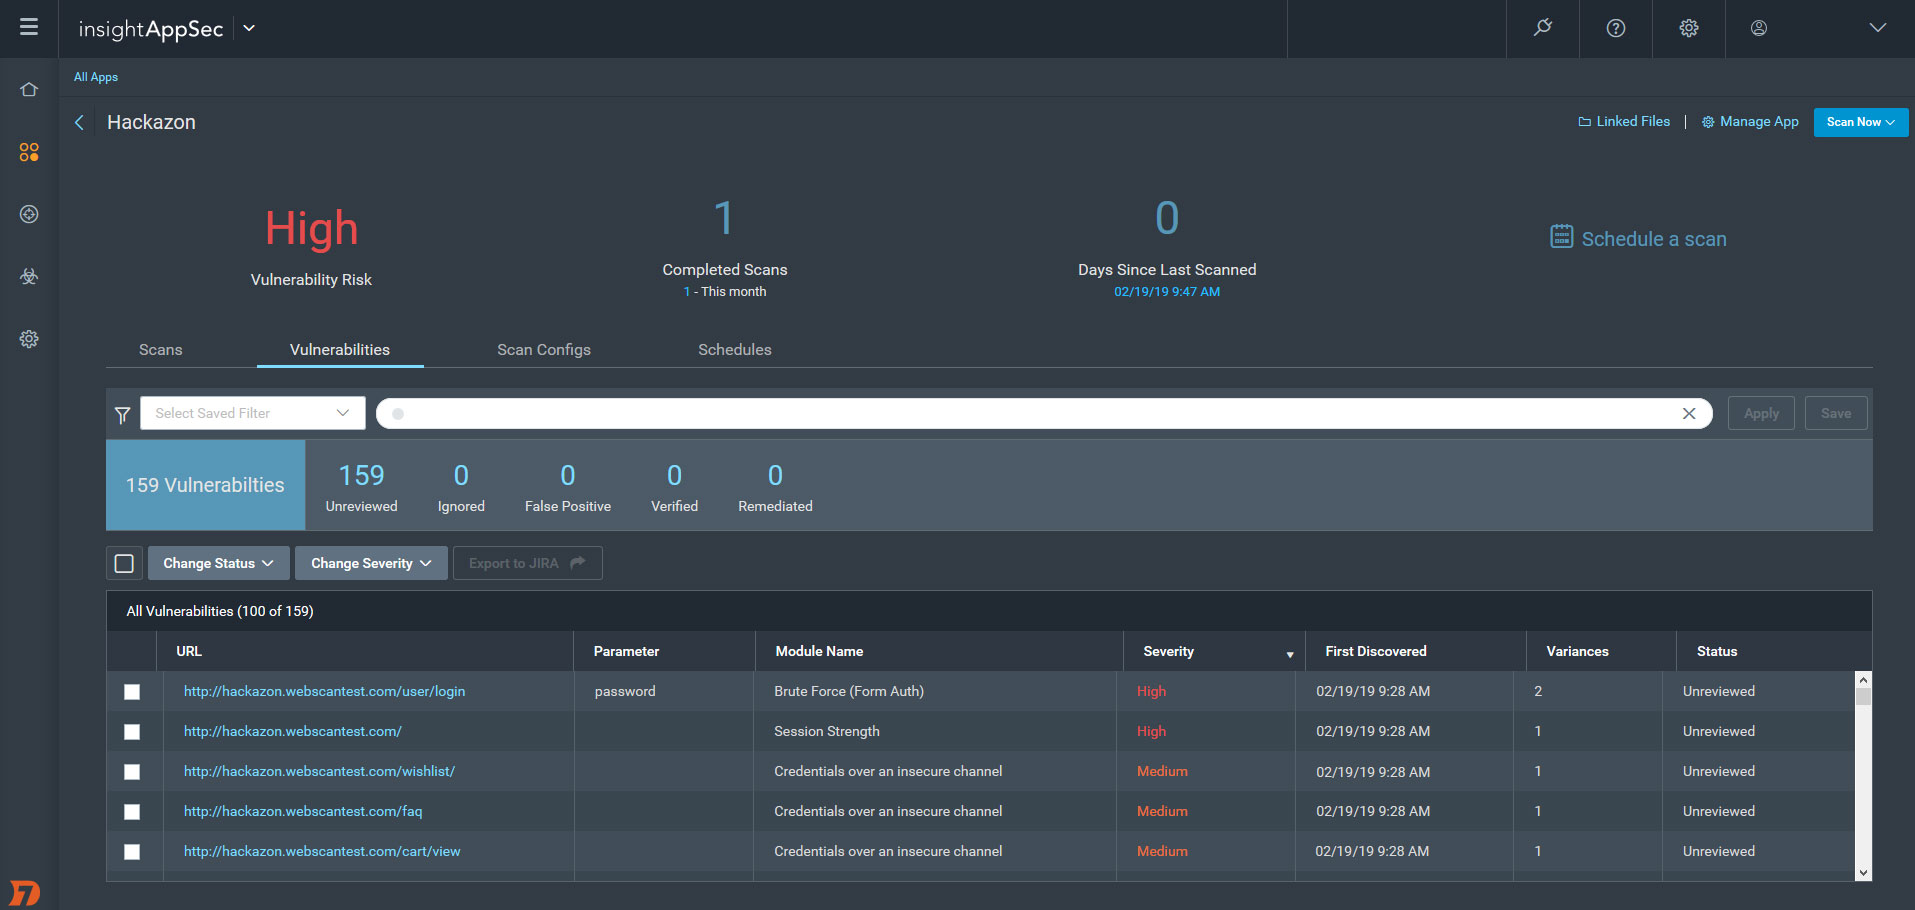Open the Scan Now dropdown
The width and height of the screenshot is (1915, 910).
tap(1861, 122)
